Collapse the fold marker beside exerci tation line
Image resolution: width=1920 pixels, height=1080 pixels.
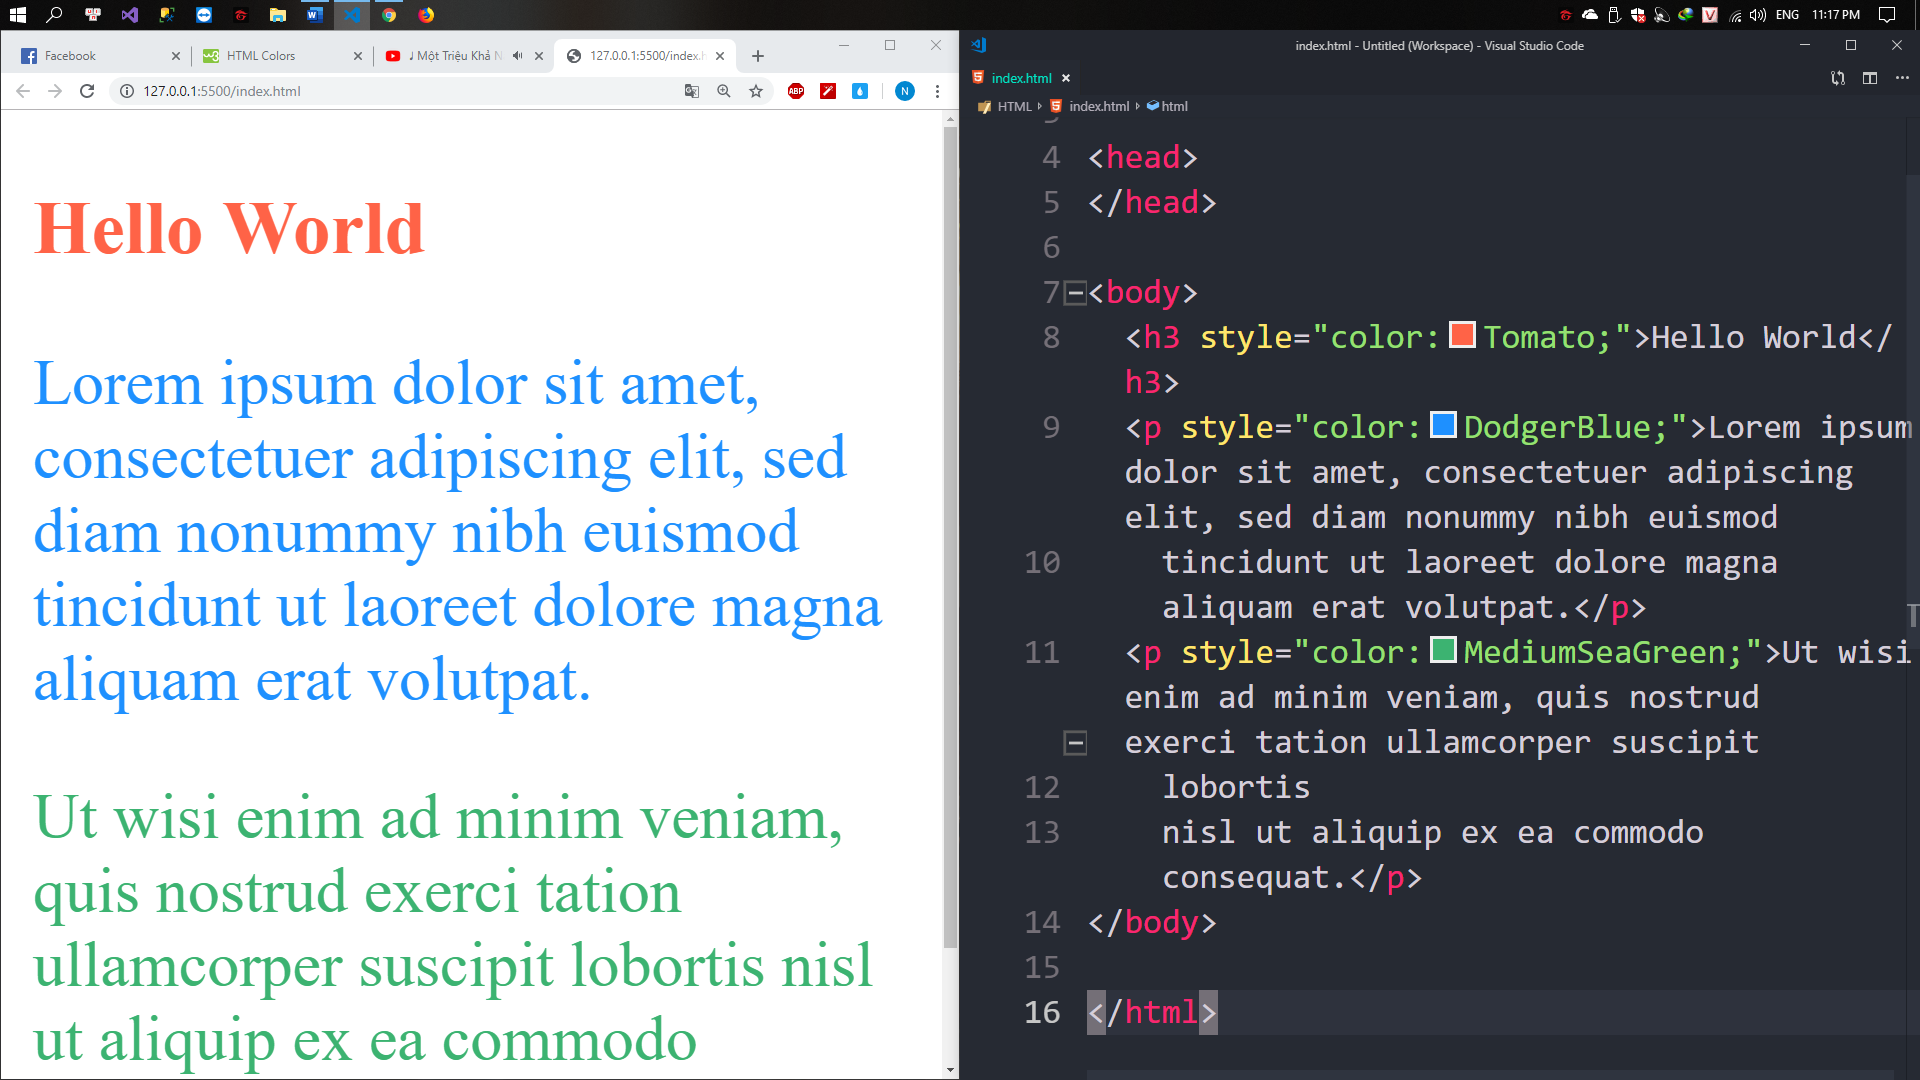tap(1075, 743)
